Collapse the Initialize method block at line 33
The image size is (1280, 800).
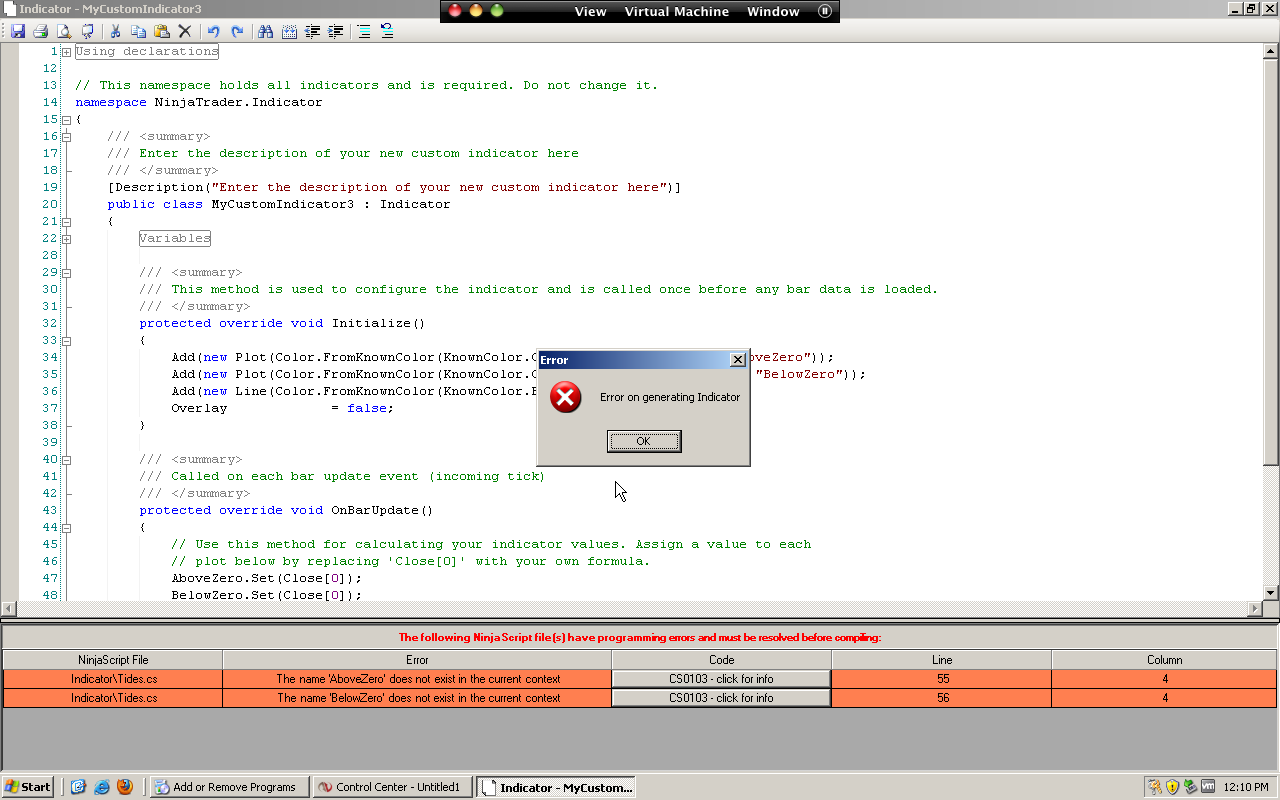[66, 341]
